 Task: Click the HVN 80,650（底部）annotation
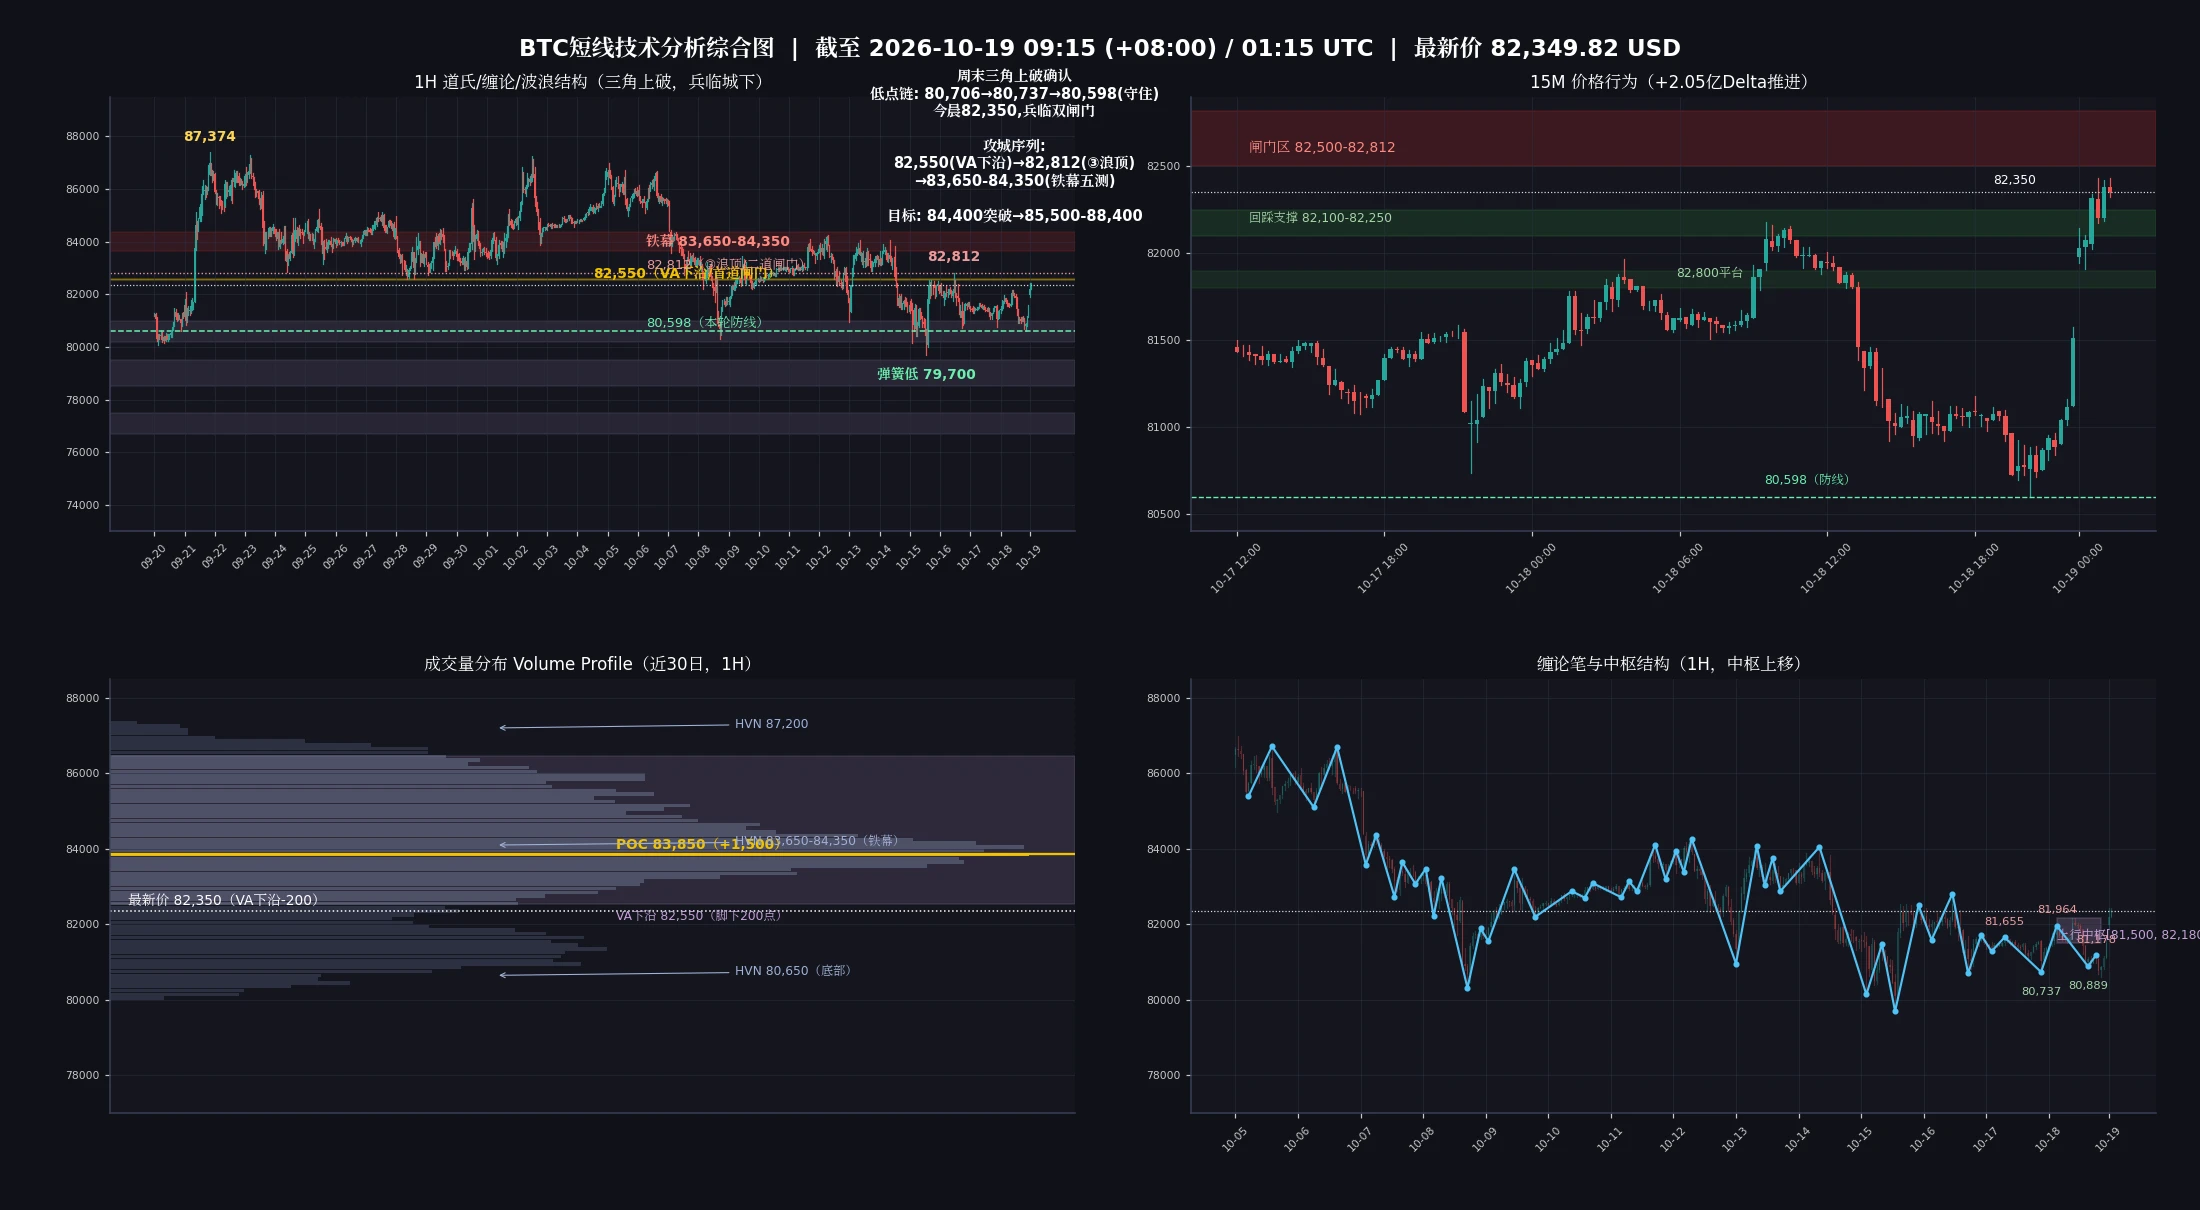point(796,971)
